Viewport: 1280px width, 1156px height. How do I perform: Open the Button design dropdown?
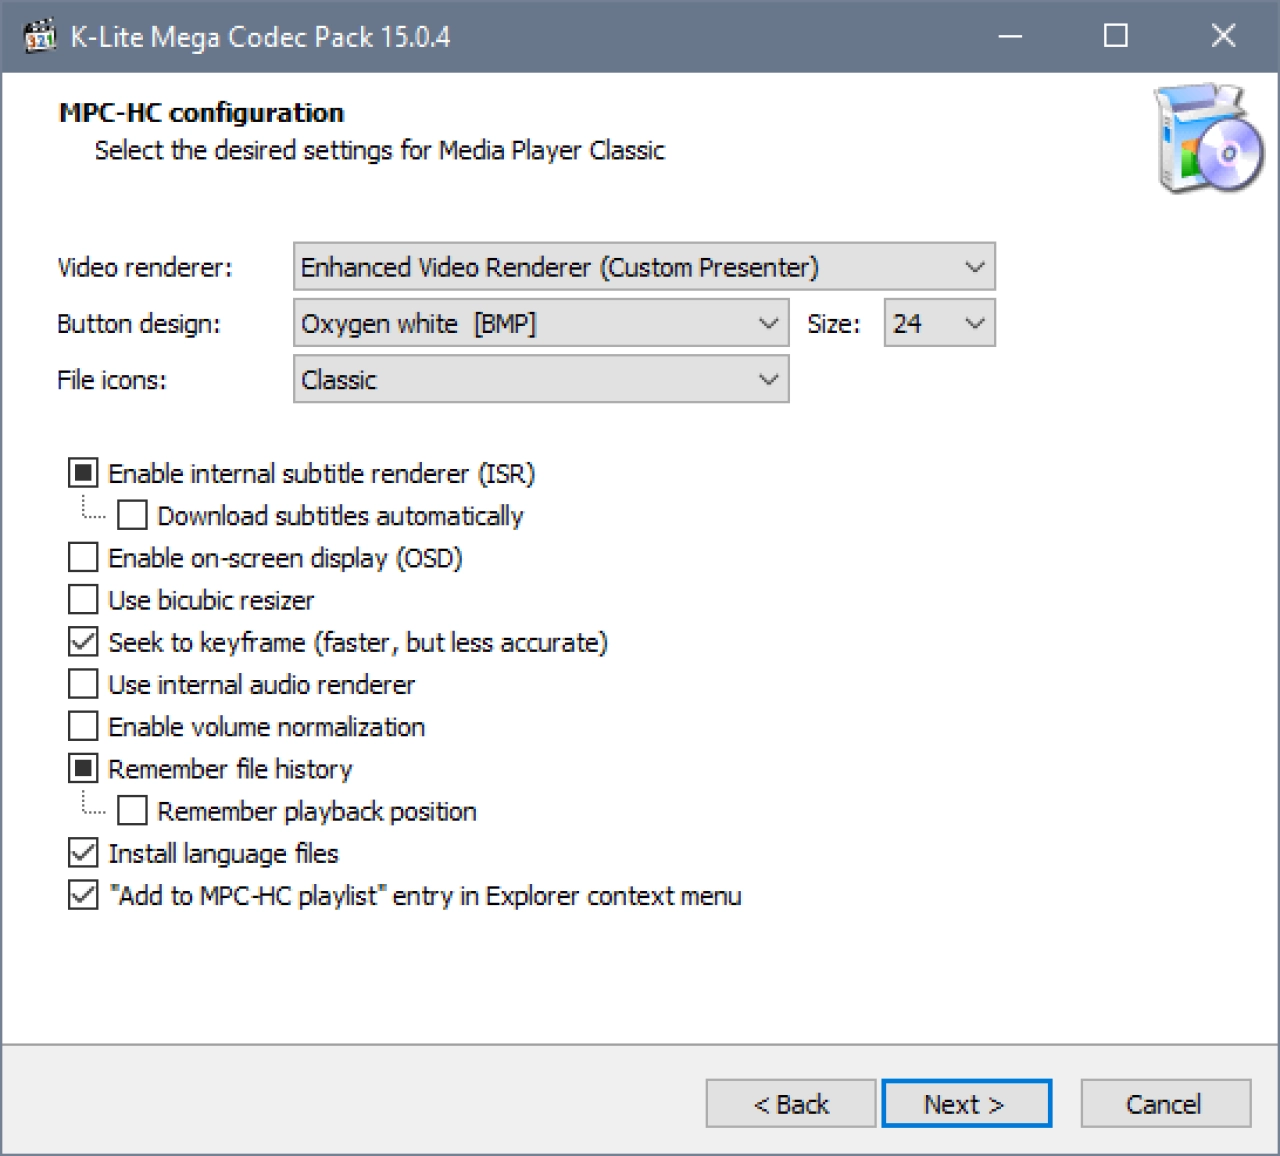541,323
